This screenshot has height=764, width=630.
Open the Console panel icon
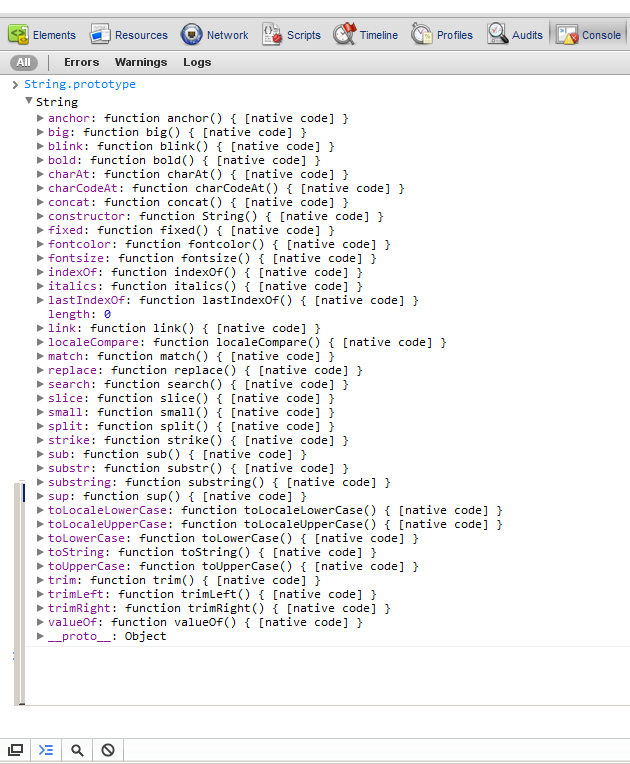pyautogui.click(x=567, y=35)
